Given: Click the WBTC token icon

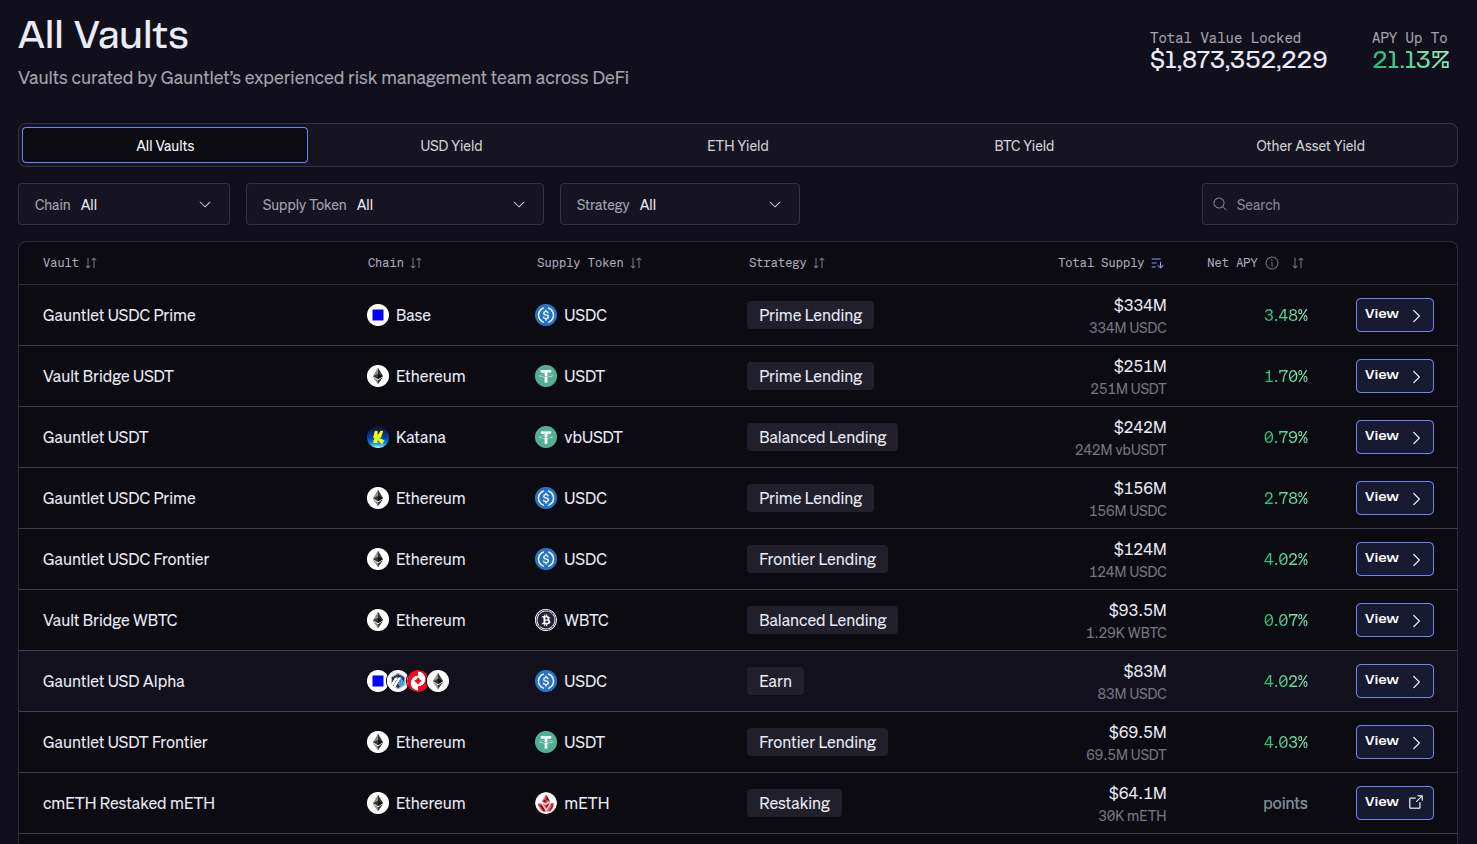Looking at the screenshot, I should tap(546, 620).
